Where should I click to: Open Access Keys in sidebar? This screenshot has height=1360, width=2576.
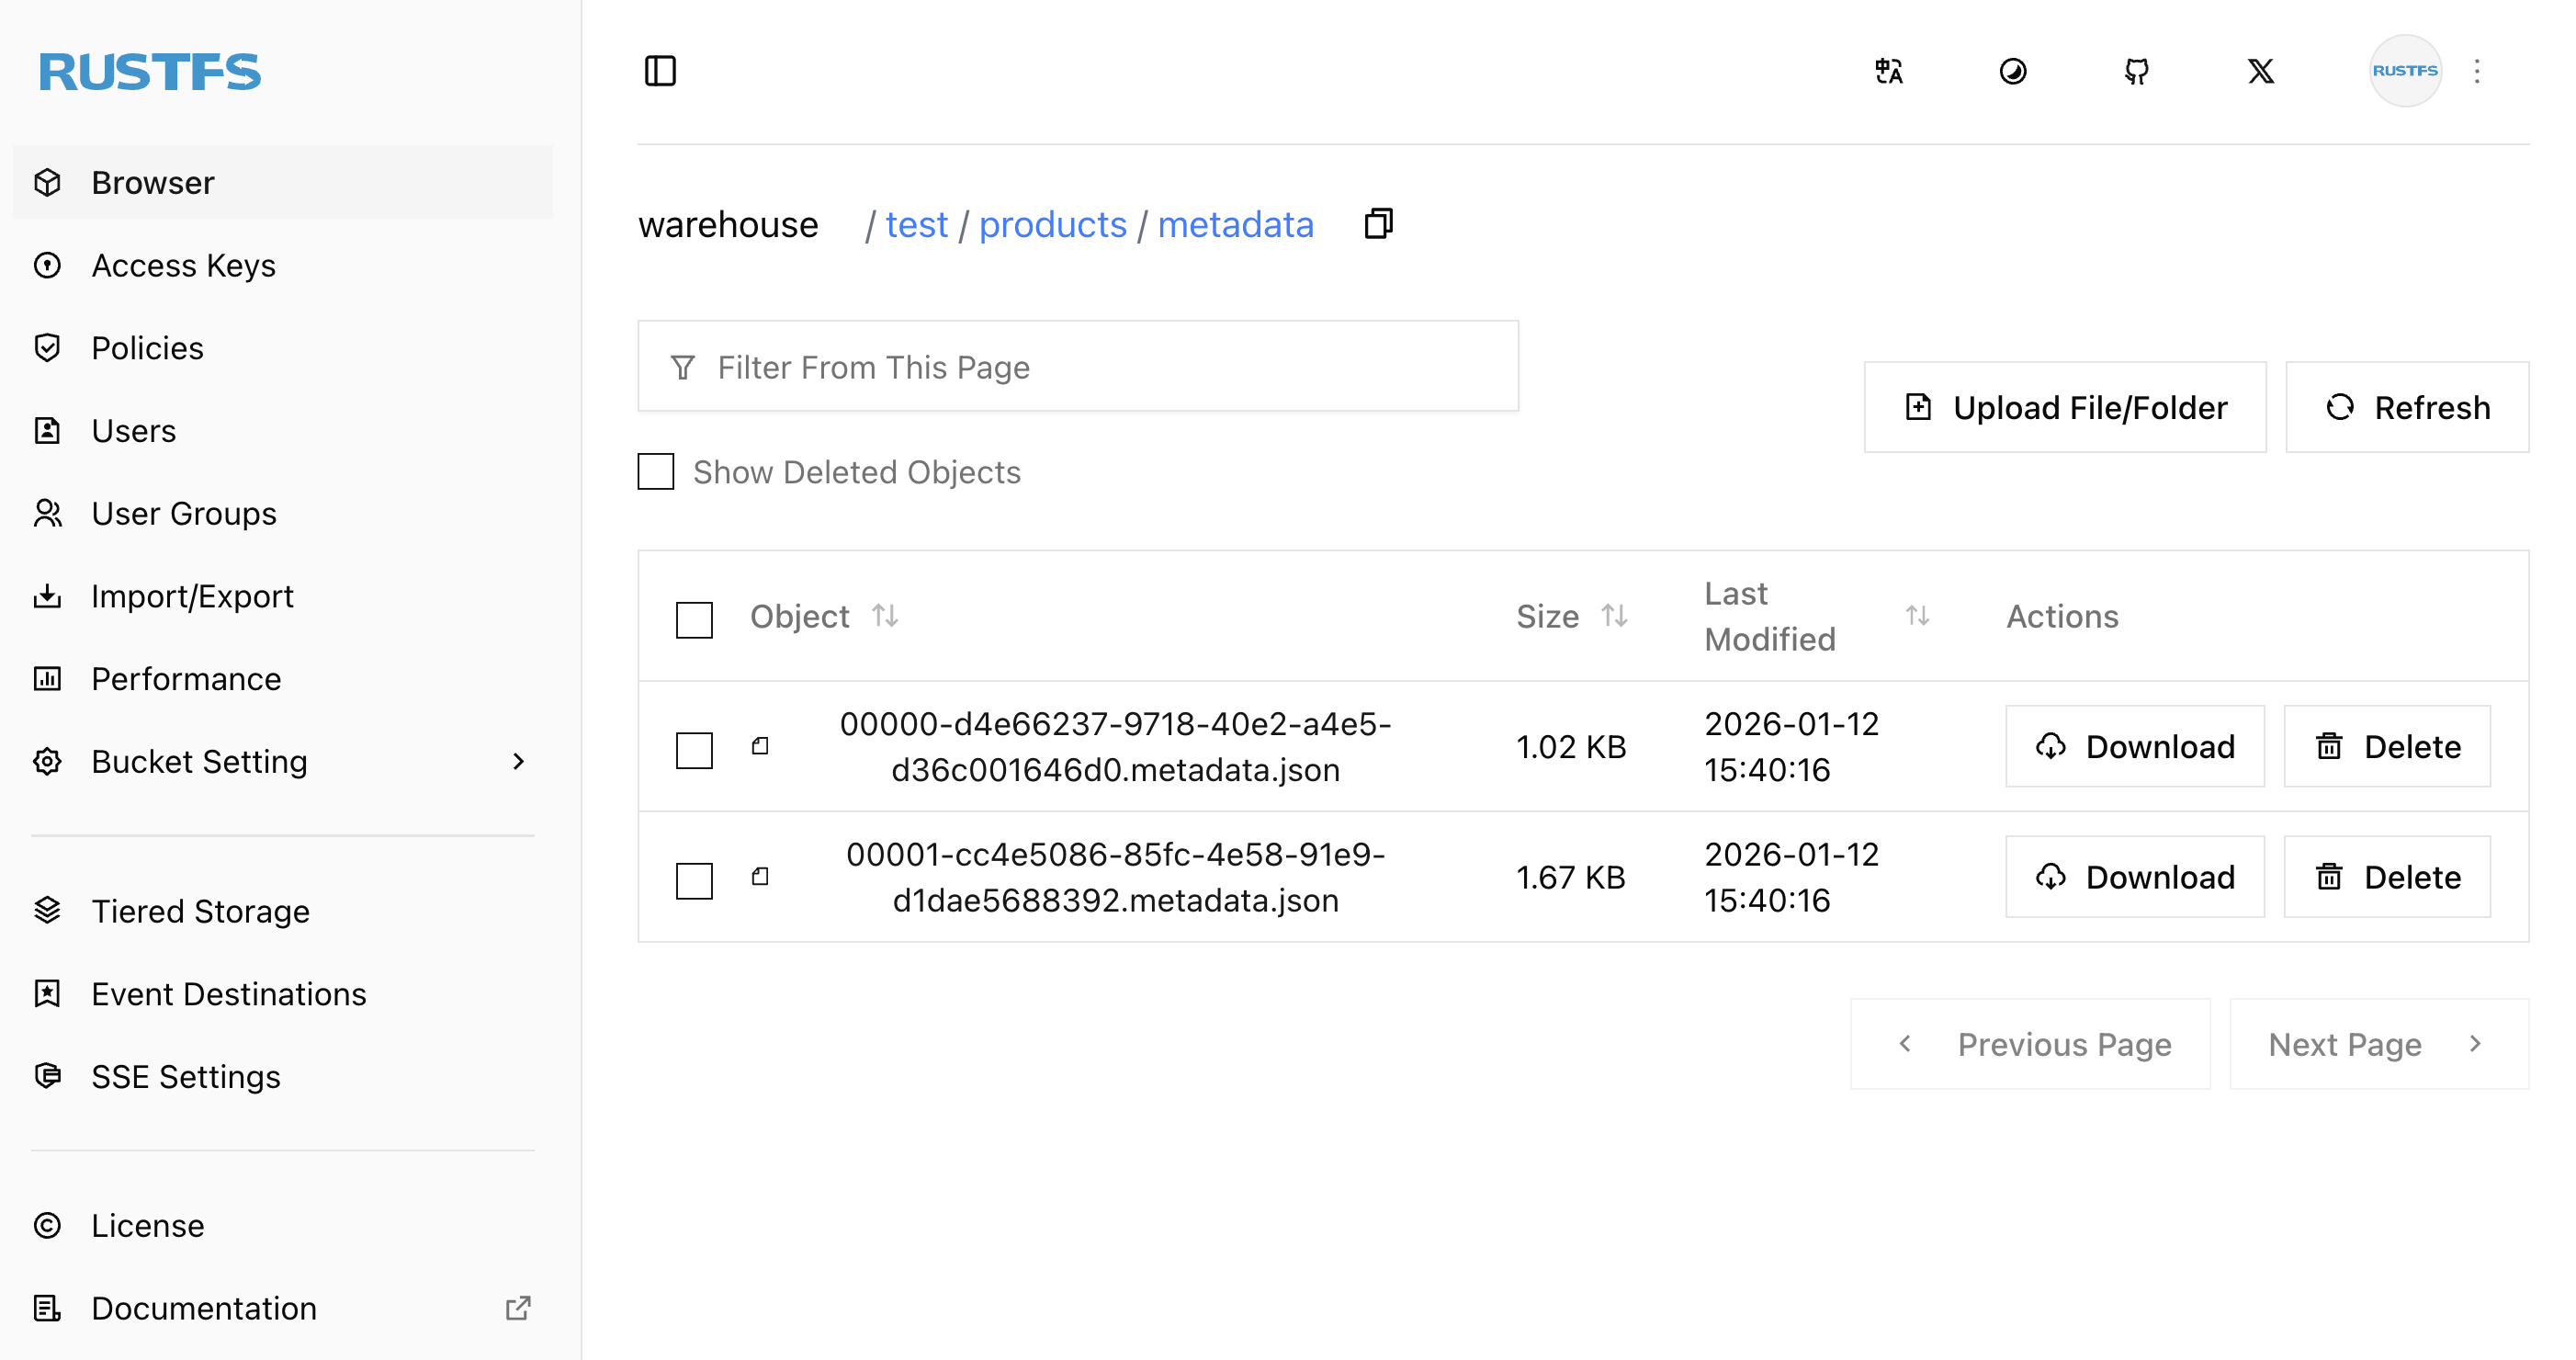coord(183,266)
